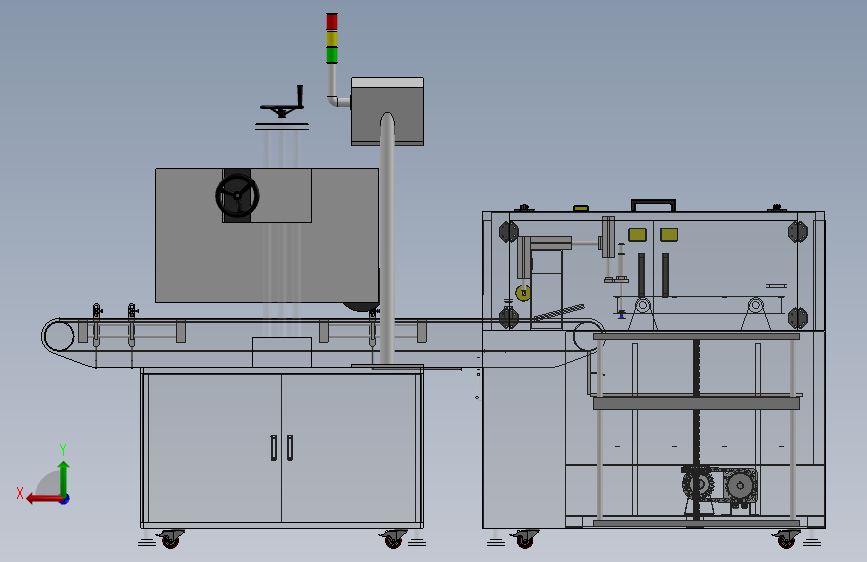Select the right end roller of the conveyor
The image size is (867, 562).
[x=588, y=336]
